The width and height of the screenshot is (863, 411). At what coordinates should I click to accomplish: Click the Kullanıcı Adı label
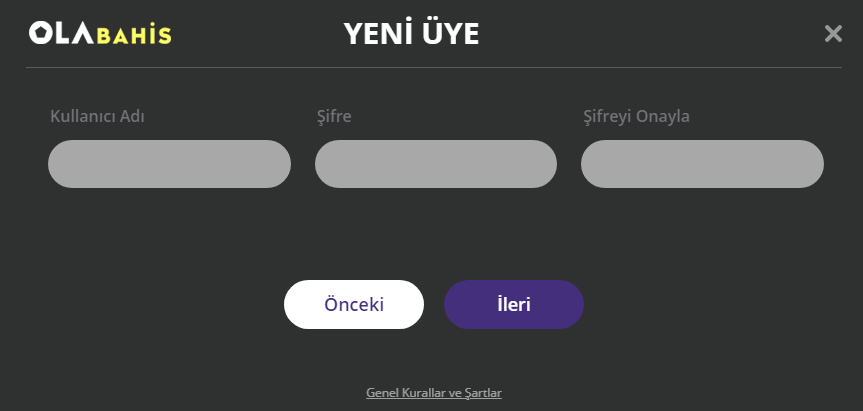pos(97,117)
